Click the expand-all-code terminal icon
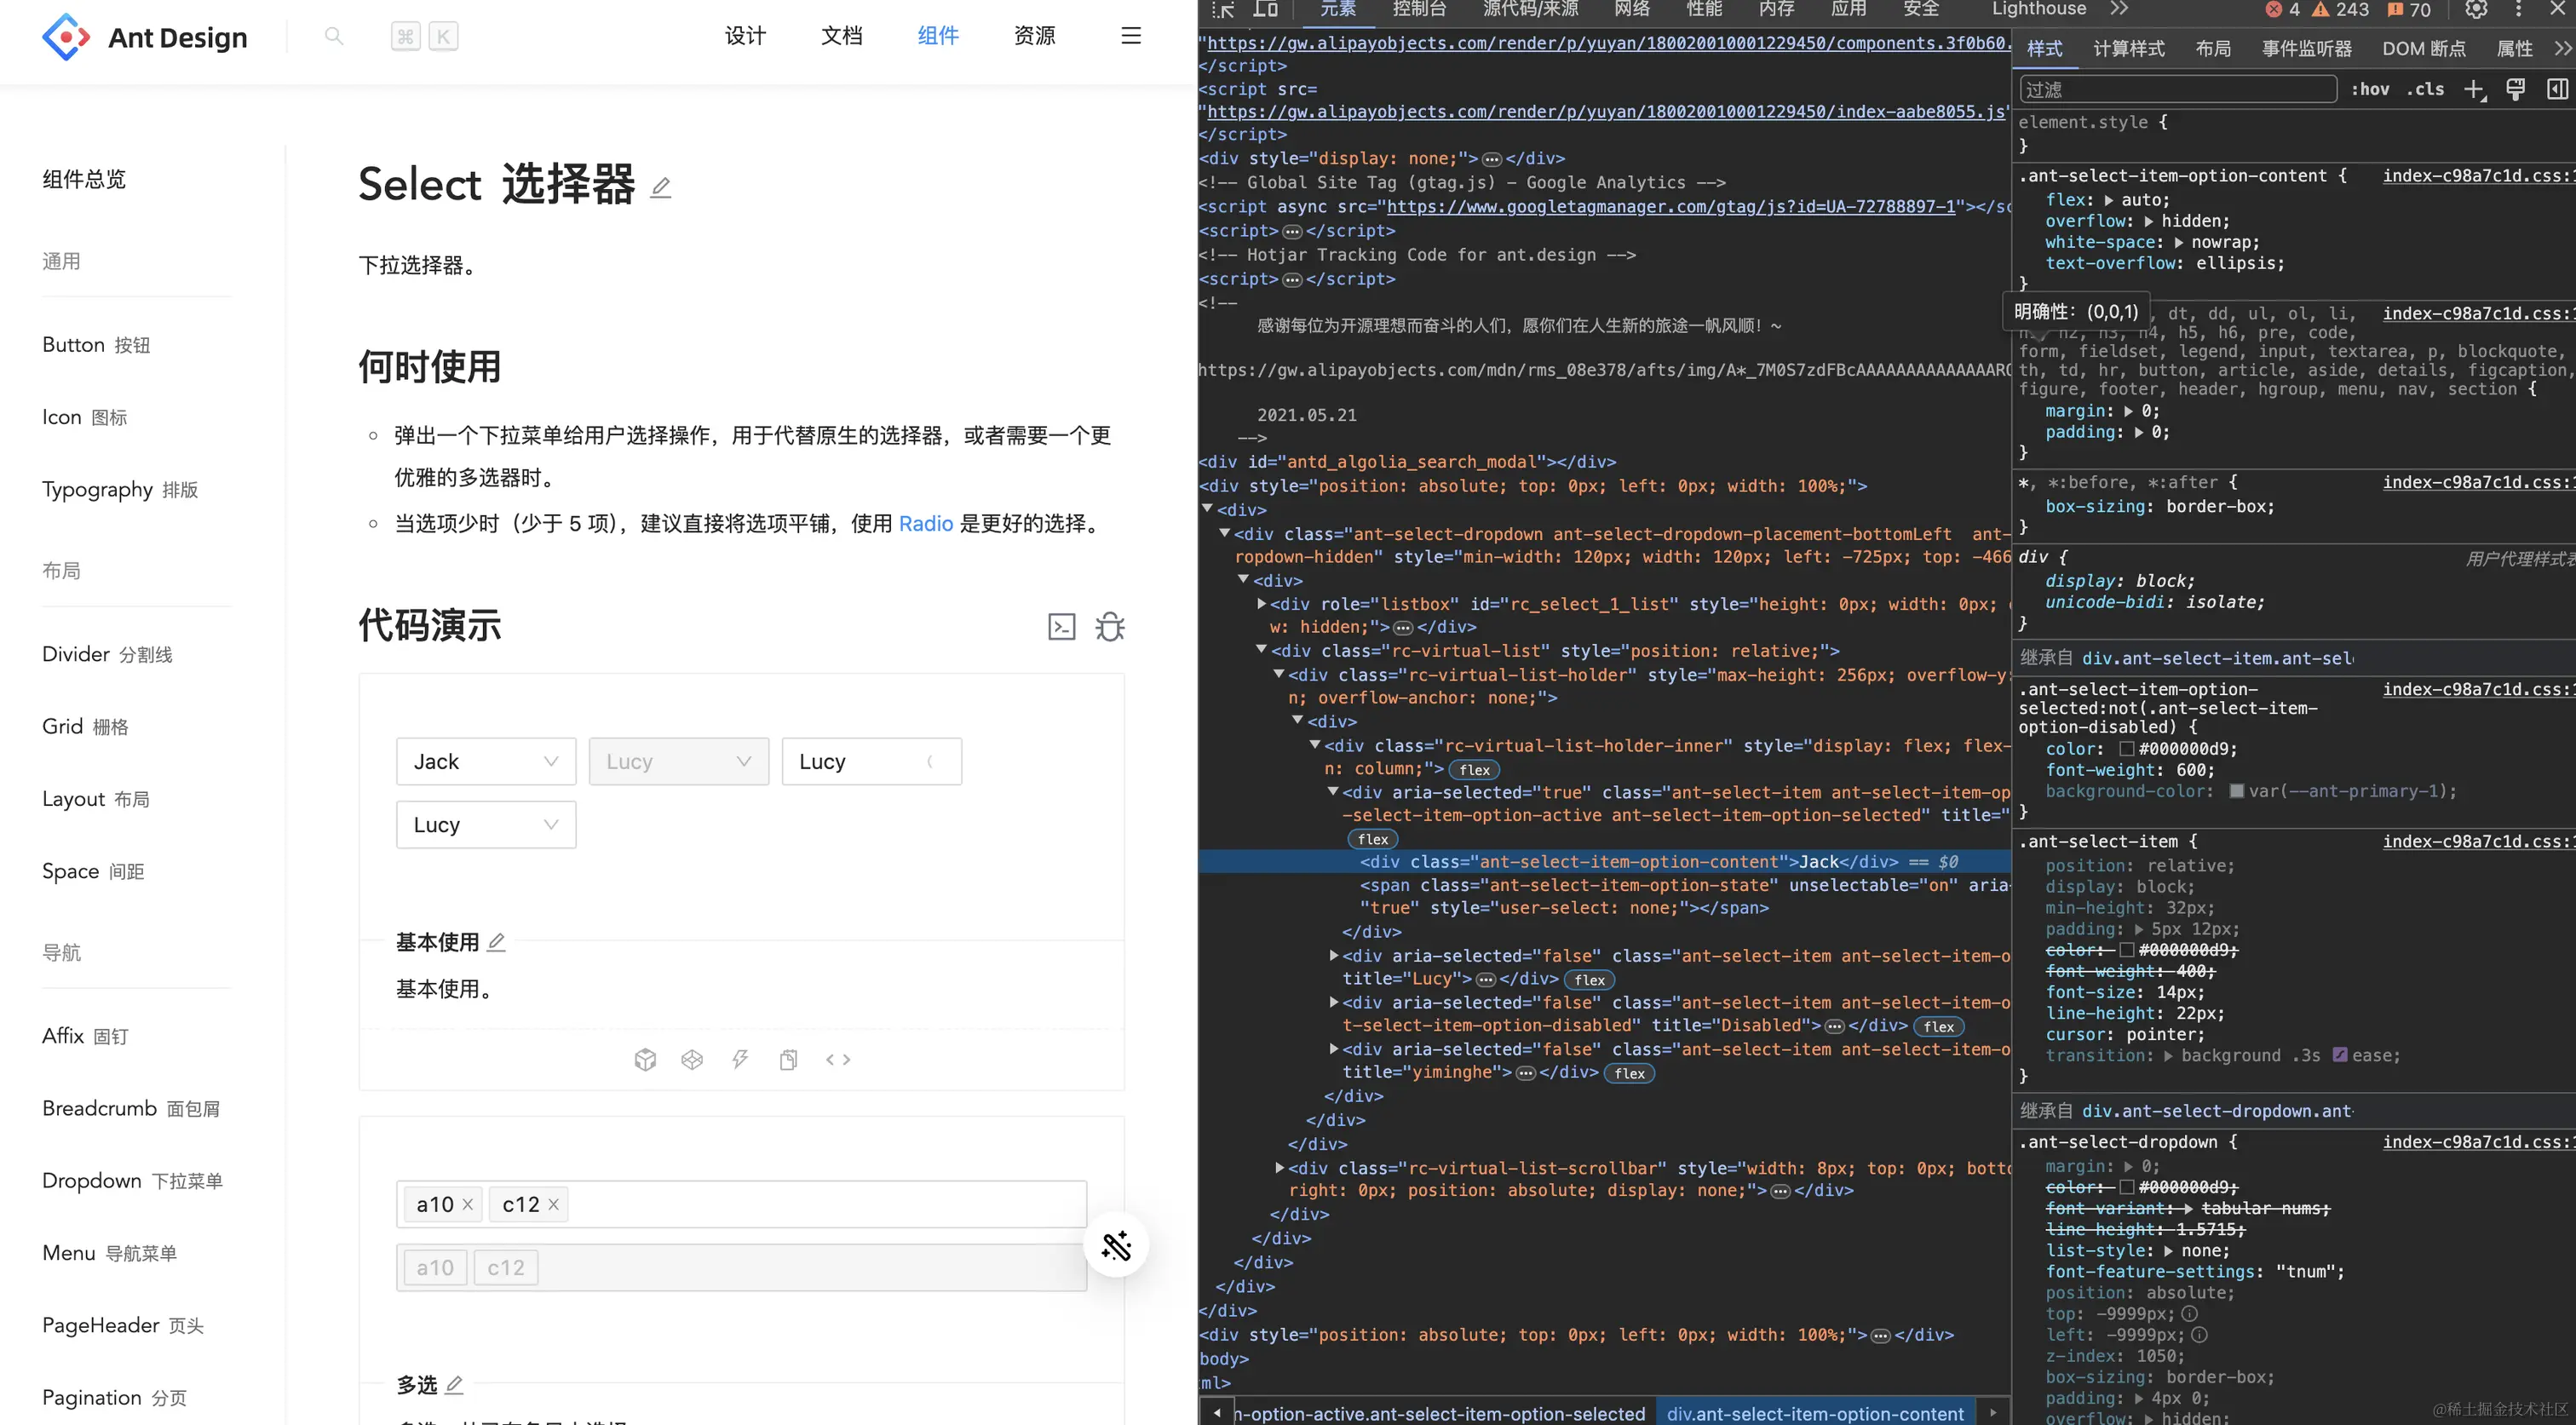The height and width of the screenshot is (1425, 2576). 1061,627
